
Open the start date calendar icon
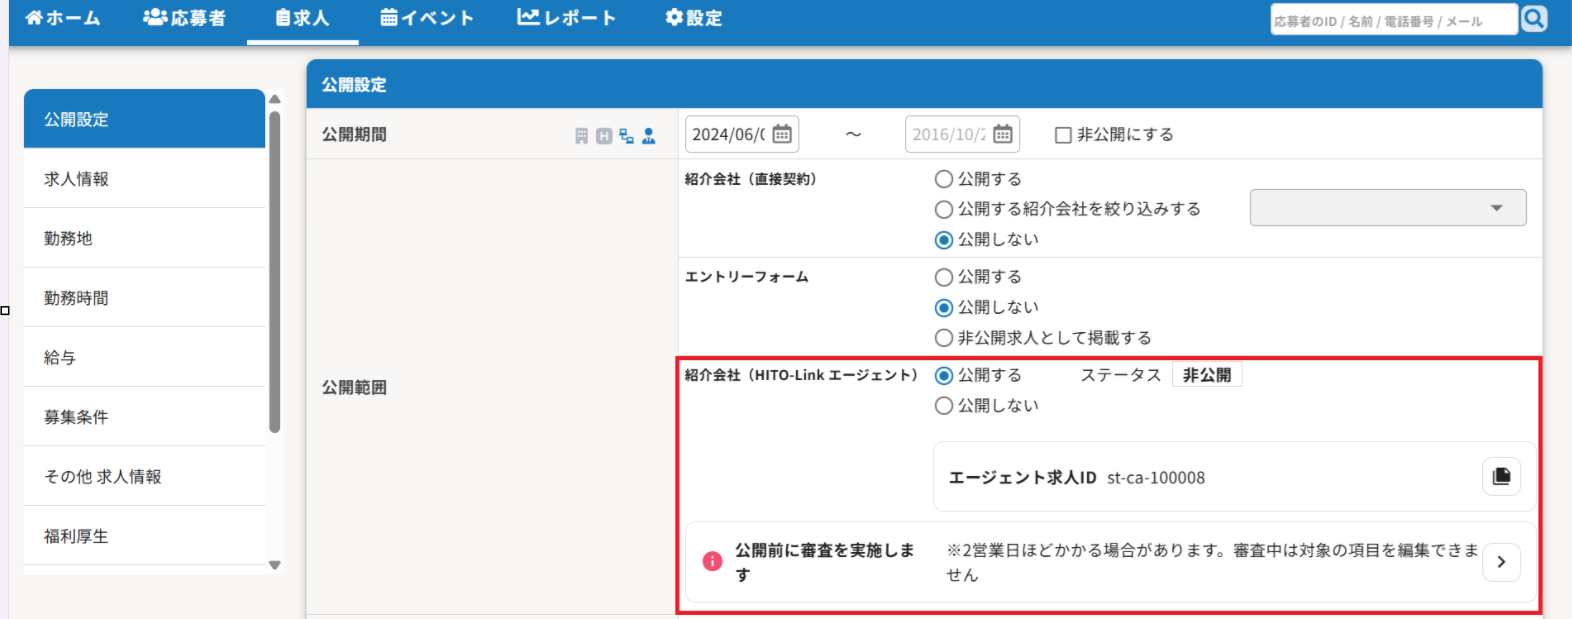click(782, 134)
